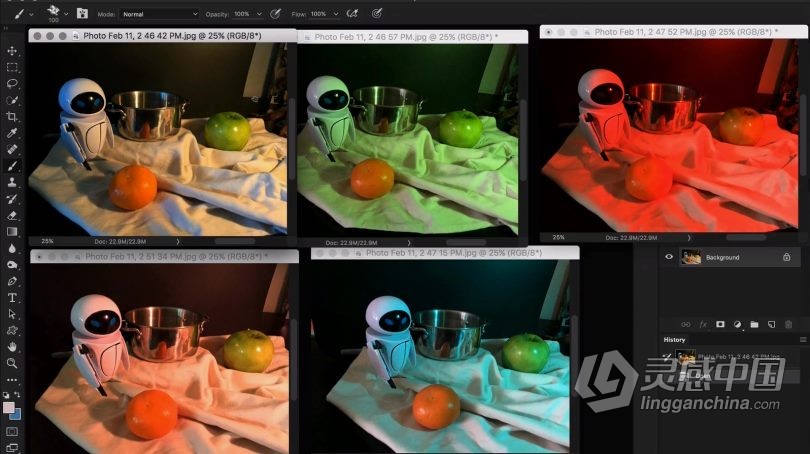Viewport: 810px width, 454px height.
Task: Click the Flow 100% value field
Action: (x=319, y=14)
